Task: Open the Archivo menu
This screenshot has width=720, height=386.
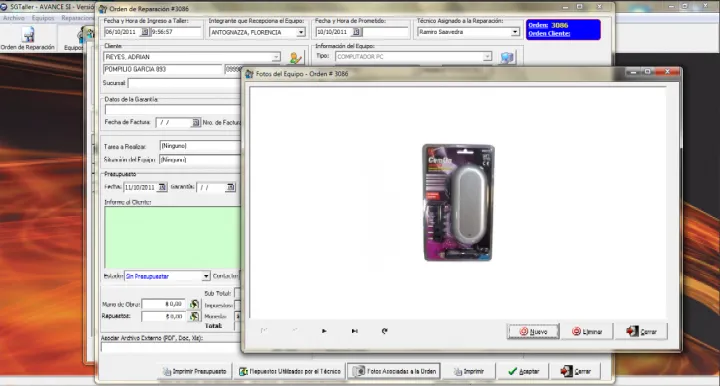Action: tap(14, 18)
